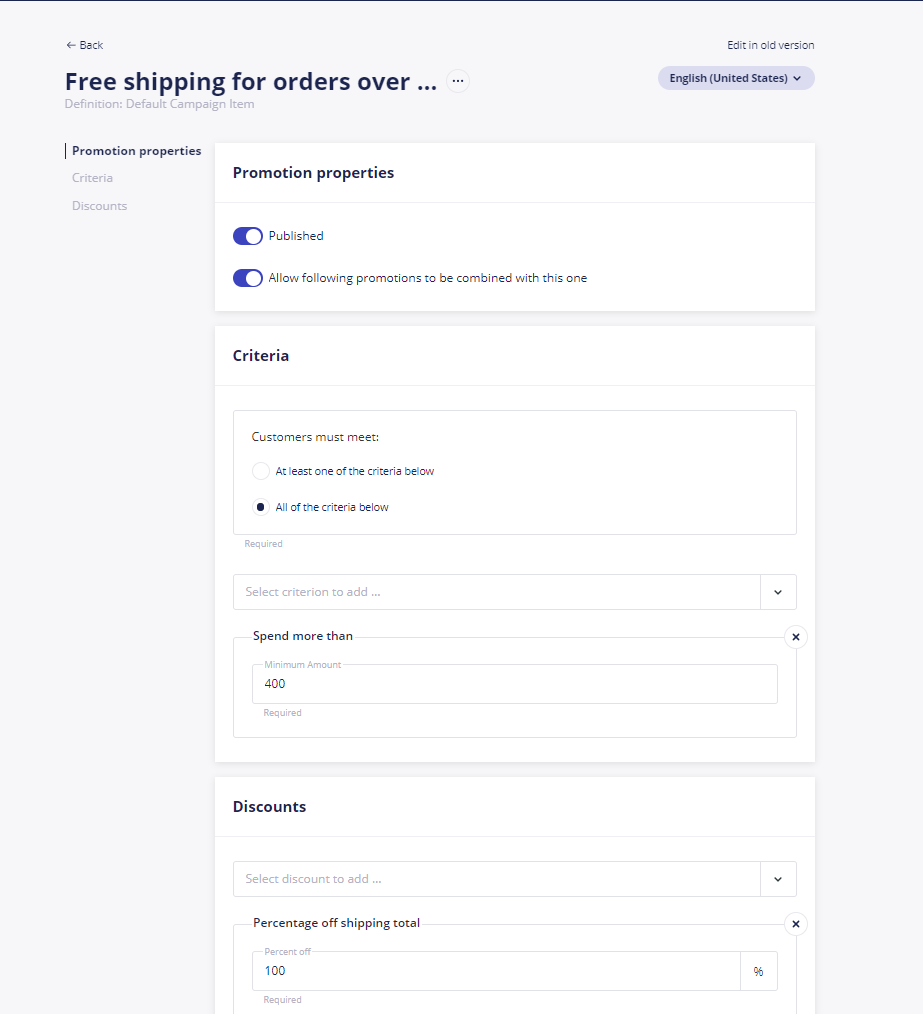The width and height of the screenshot is (923, 1014).
Task: Click the Percent off input field
Action: click(x=496, y=971)
